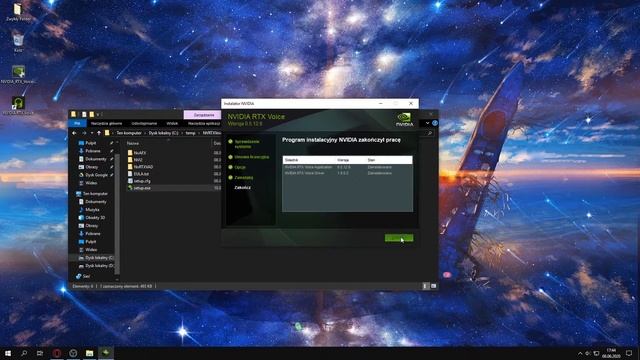The image size is (640, 360).
Task: Open NVIDIA RTX Voice installer desktop icon
Action: pos(18,75)
